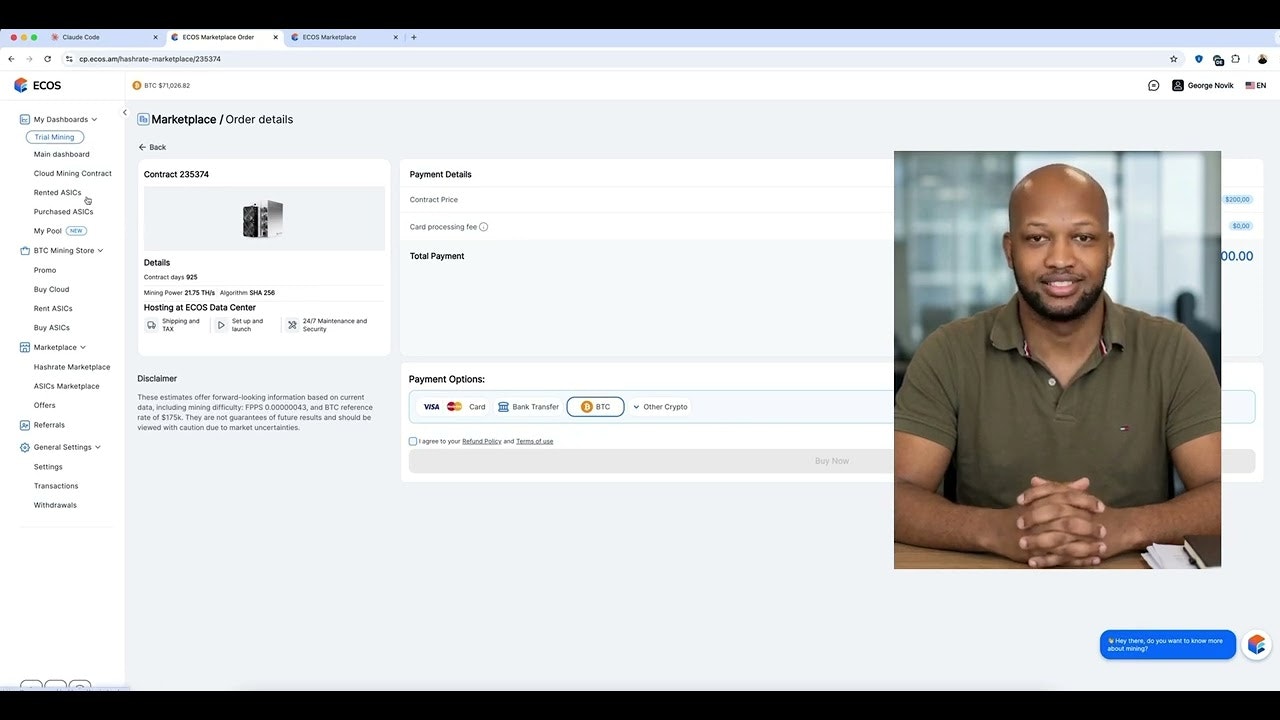The width and height of the screenshot is (1280, 720).
Task: Open the EN language selector
Action: tap(1256, 85)
